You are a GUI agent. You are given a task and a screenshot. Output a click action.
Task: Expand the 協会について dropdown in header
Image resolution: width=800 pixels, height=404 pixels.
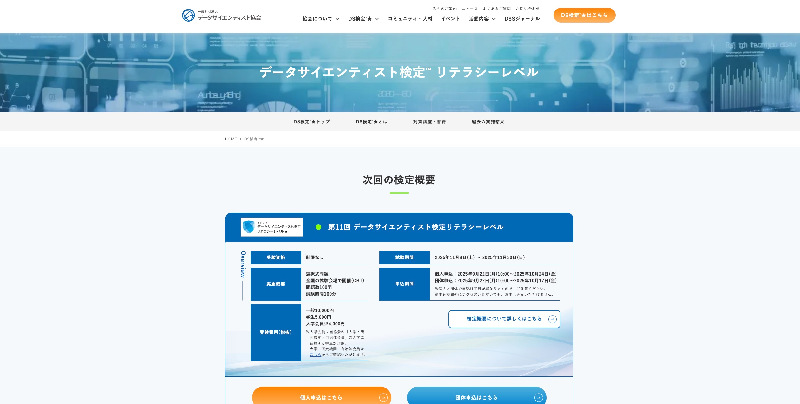tap(321, 18)
